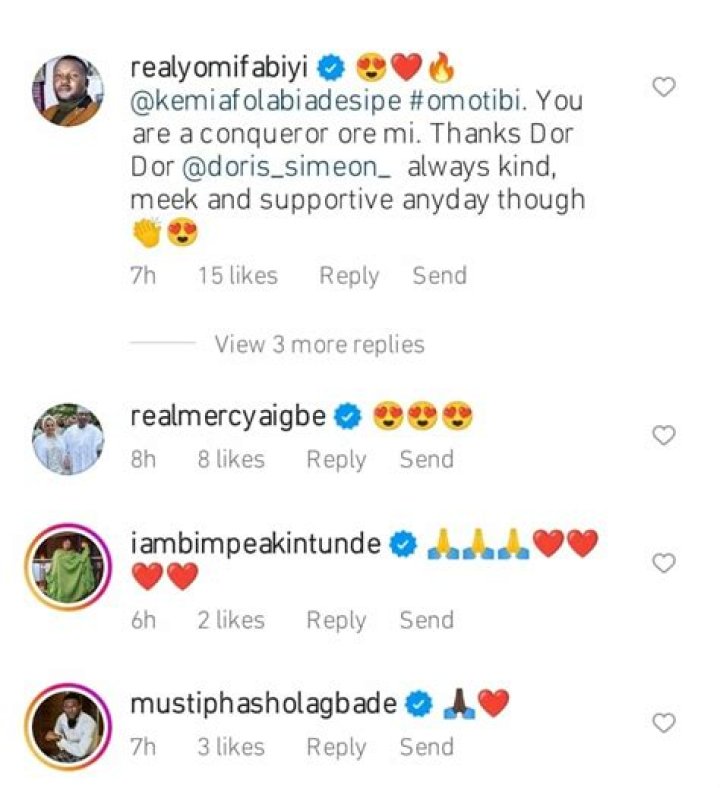Like realyomifabiyi's comment with heart icon
The height and width of the screenshot is (788, 720).
663,88
